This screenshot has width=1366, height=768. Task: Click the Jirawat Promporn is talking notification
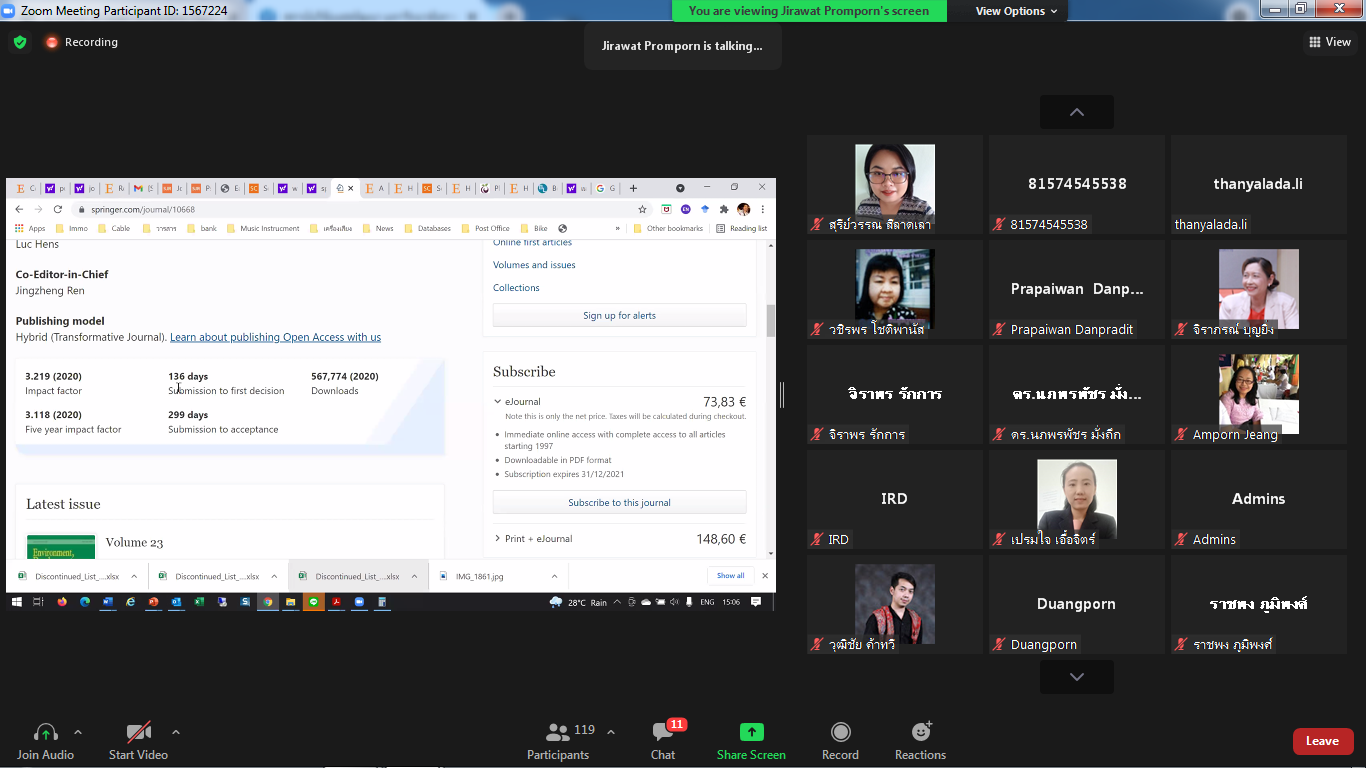point(682,46)
